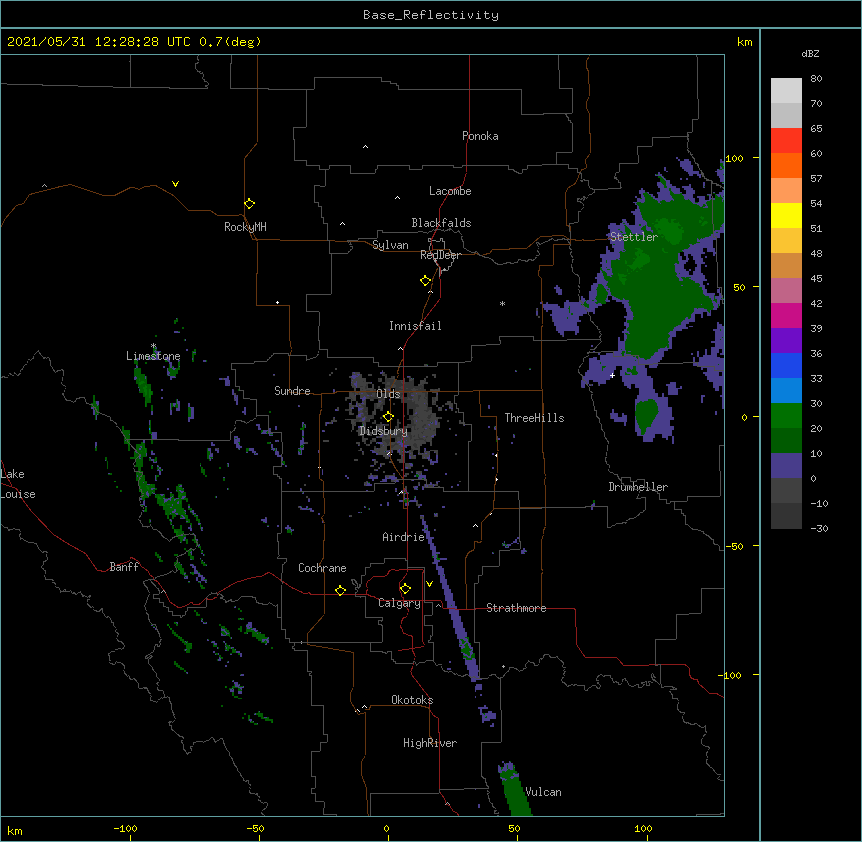Viewport: 862px width, 842px height.
Task: Click the Okotoks town label
Action: click(x=412, y=700)
